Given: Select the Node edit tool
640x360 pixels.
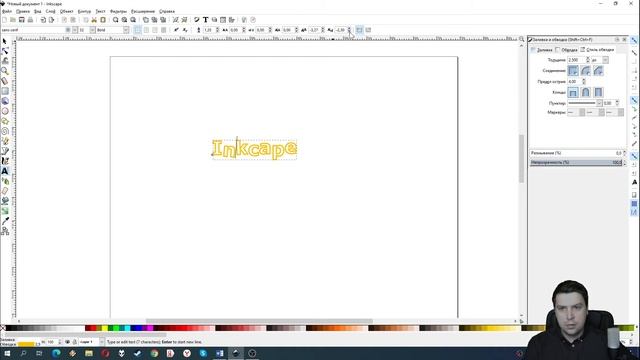Looking at the screenshot, I should tap(5, 51).
